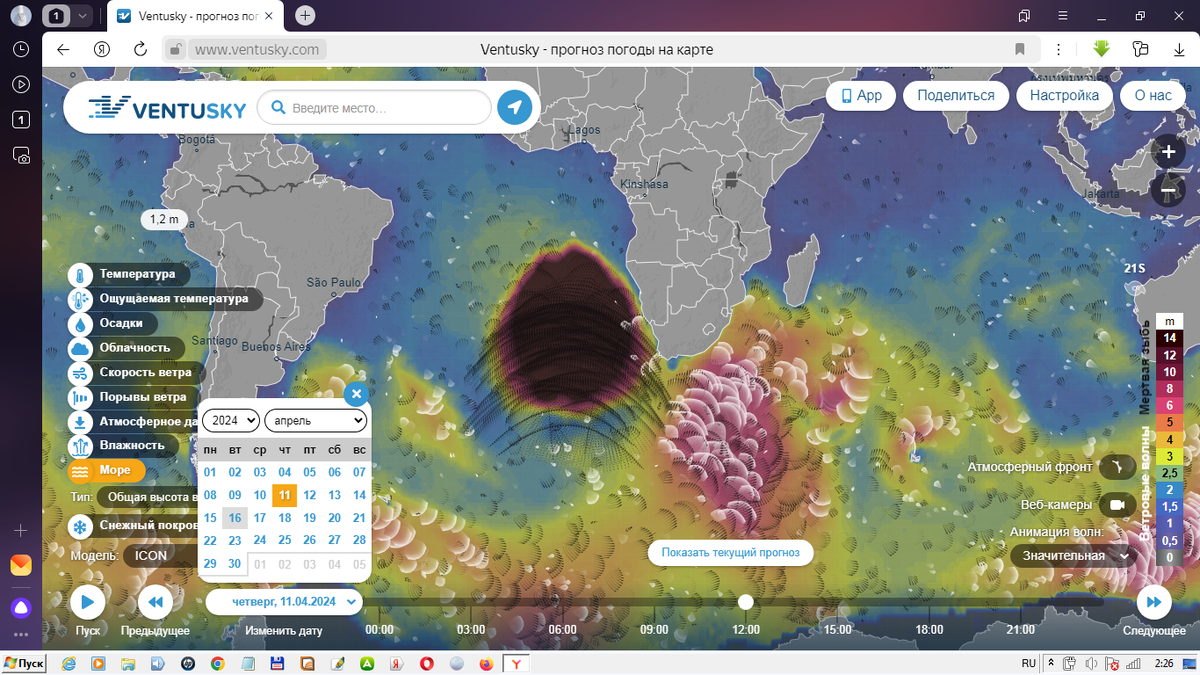Image resolution: width=1200 pixels, height=675 pixels.
Task: Jump to 21:00 on the timeline
Action: pyautogui.click(x=1021, y=630)
